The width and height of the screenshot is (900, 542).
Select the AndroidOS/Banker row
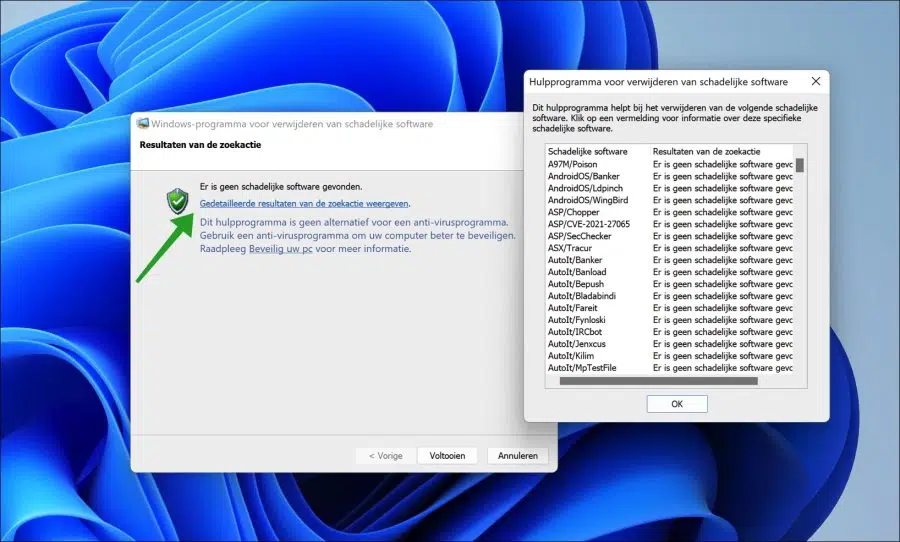669,176
